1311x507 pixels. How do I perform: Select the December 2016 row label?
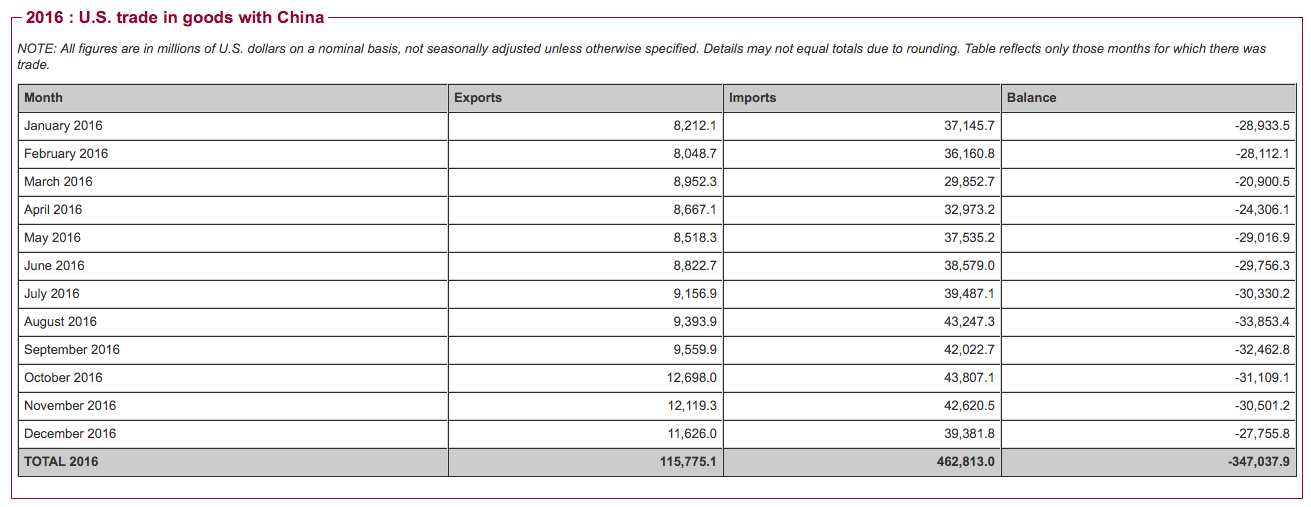(70, 434)
